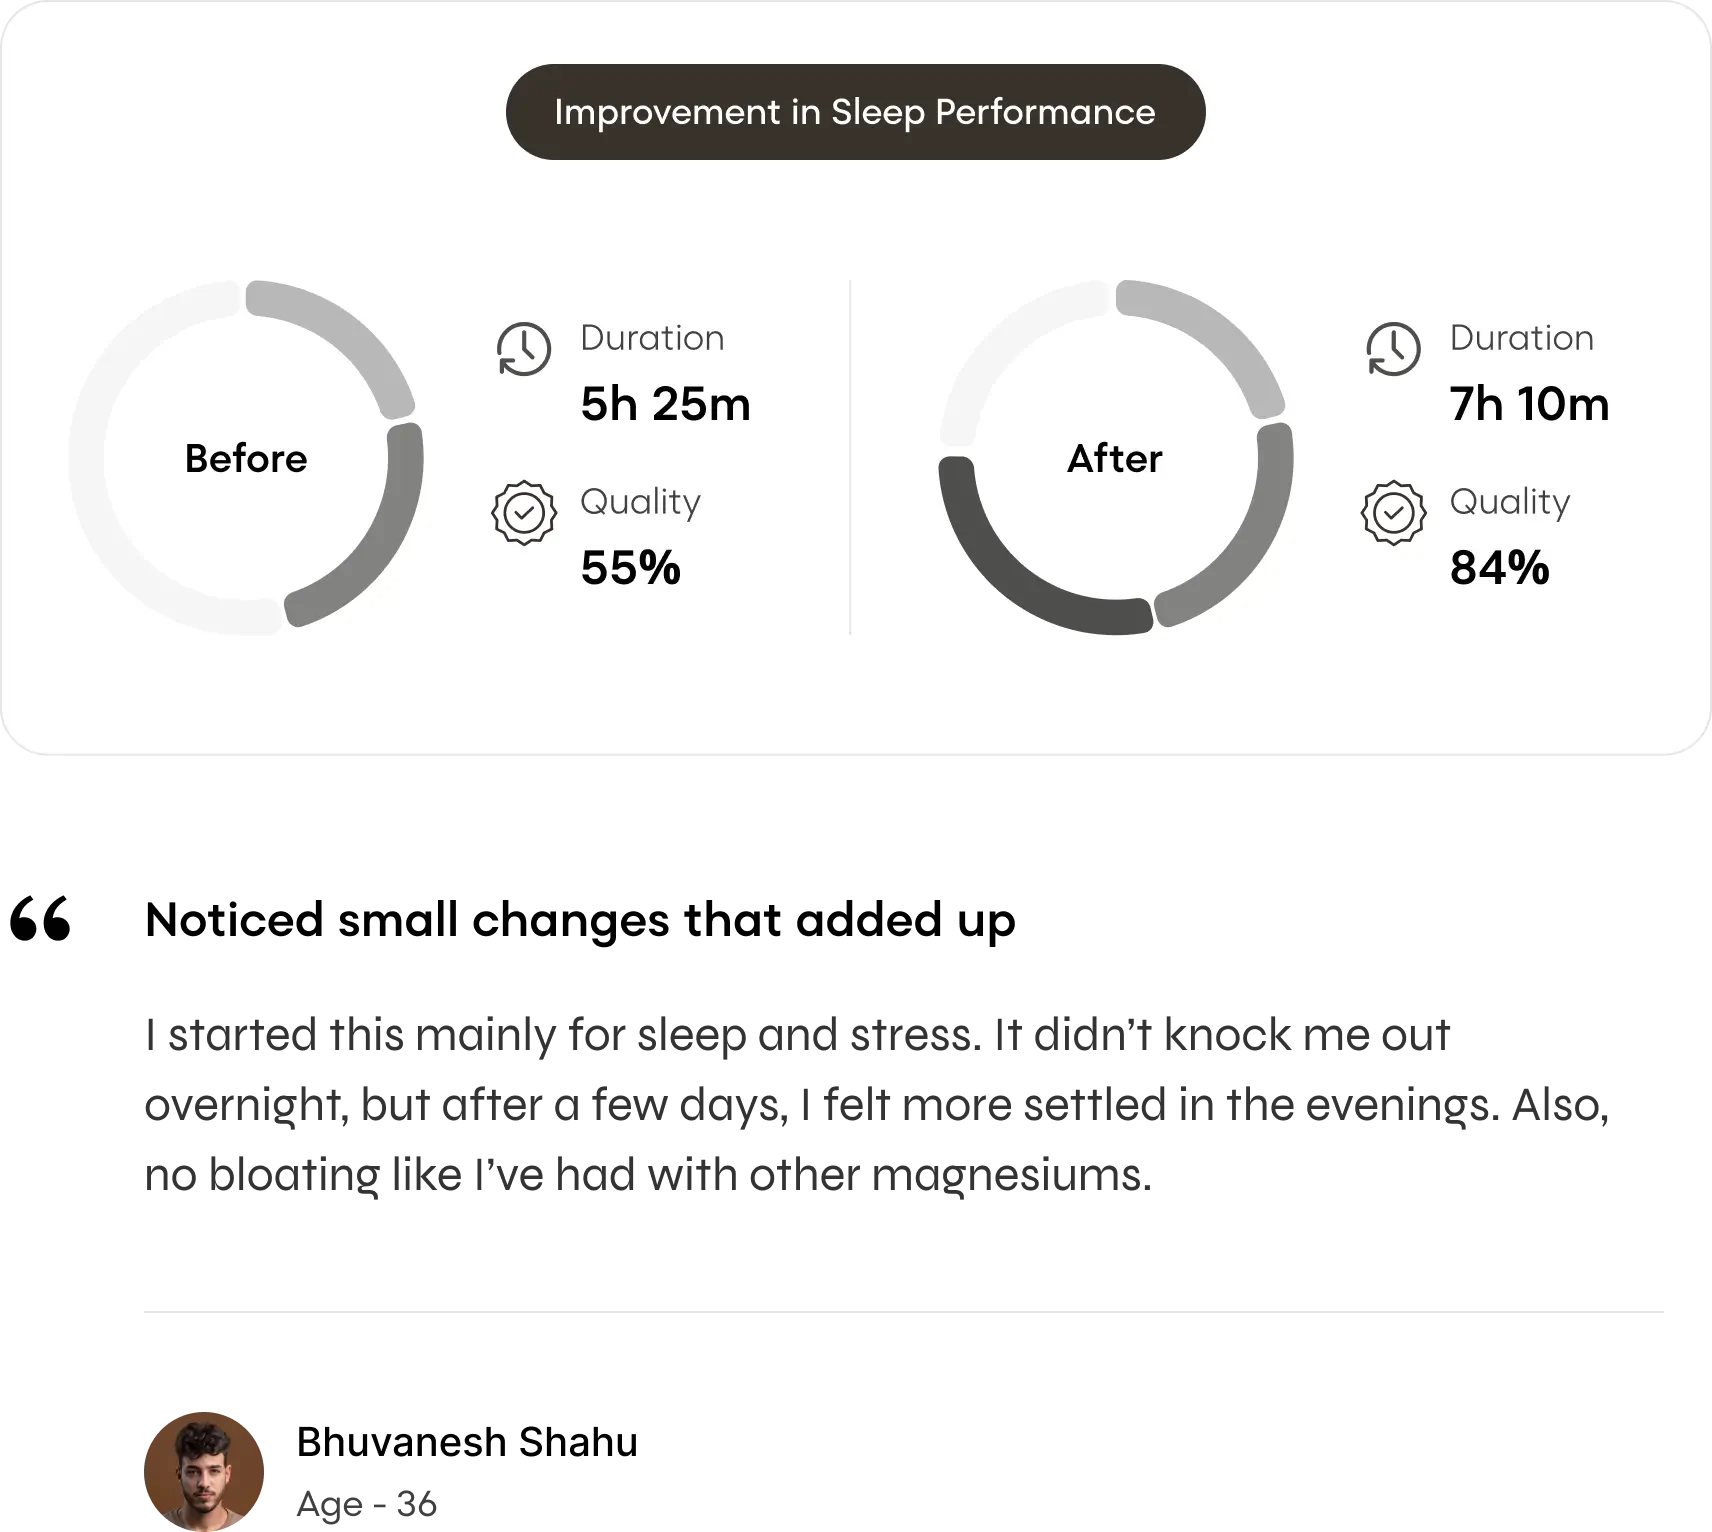Click the Duration label under Before section
Screen dimensions: 1712x1532
pyautogui.click(x=652, y=338)
